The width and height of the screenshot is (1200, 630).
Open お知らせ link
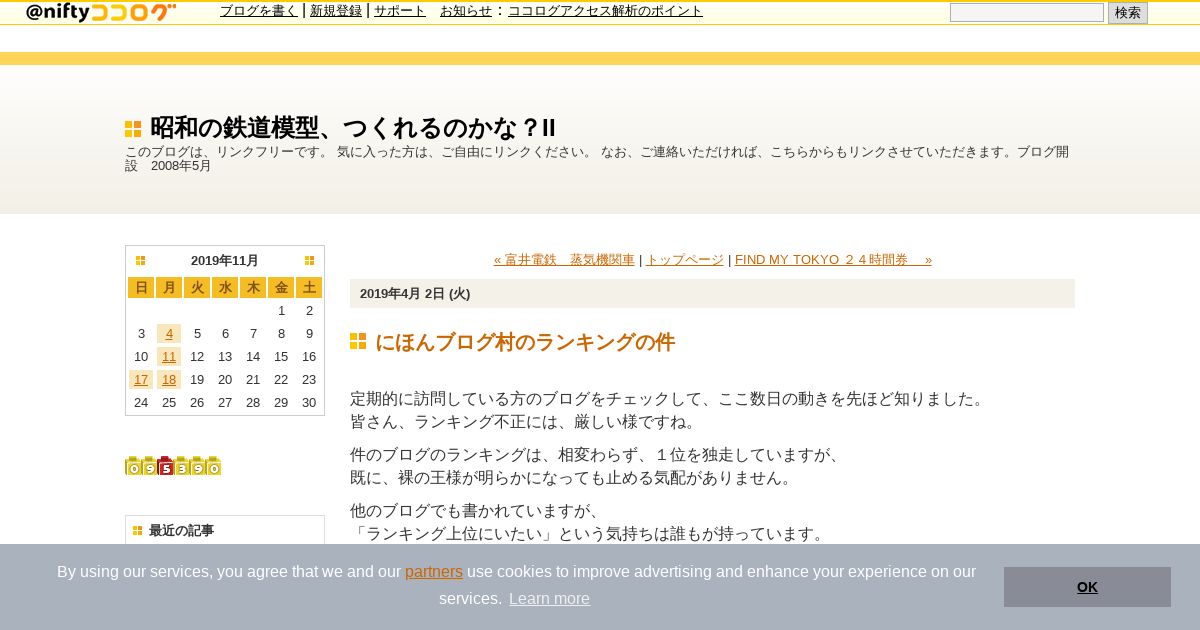(x=466, y=11)
